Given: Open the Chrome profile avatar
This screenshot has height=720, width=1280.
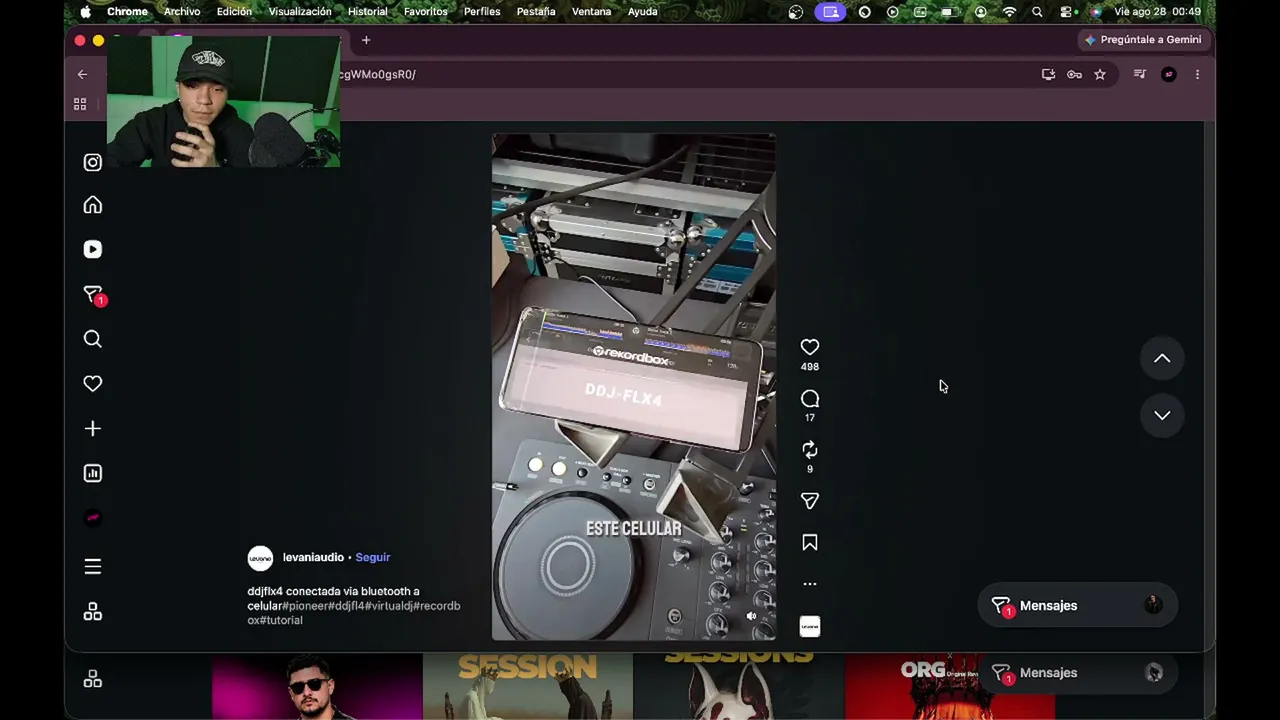Looking at the screenshot, I should click(x=1169, y=74).
